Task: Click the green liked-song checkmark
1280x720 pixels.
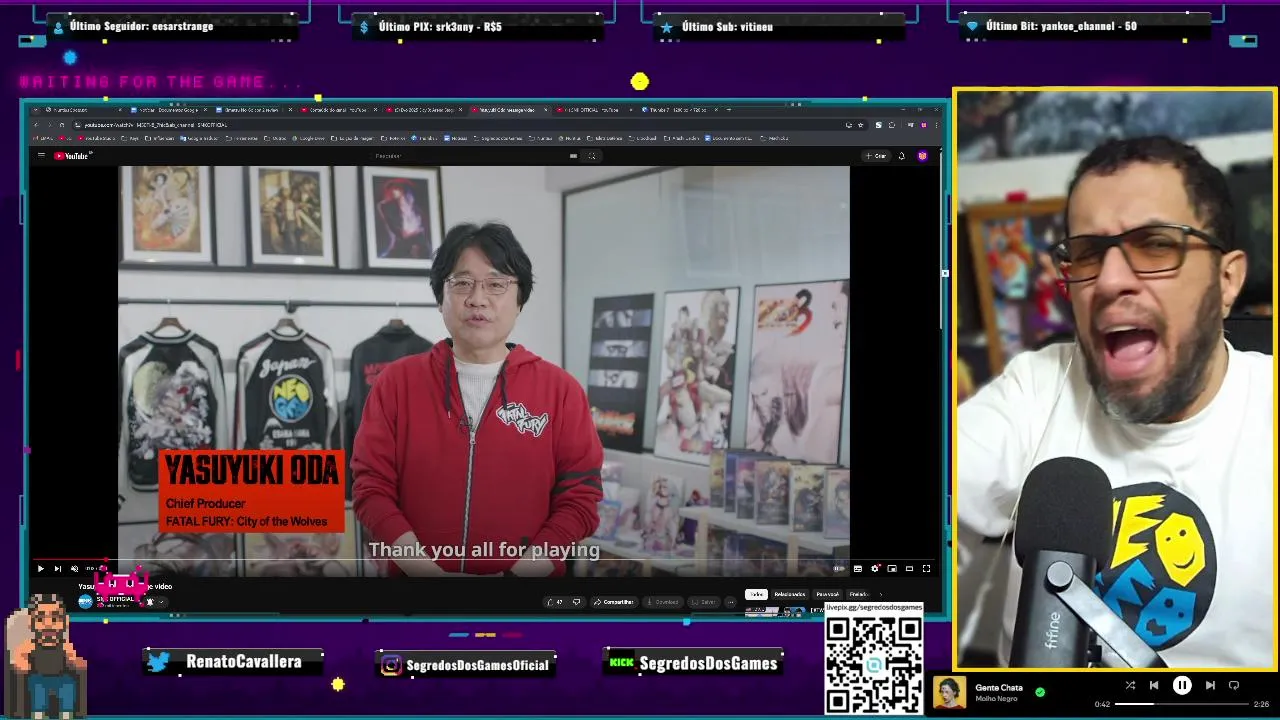Action: (x=1040, y=691)
